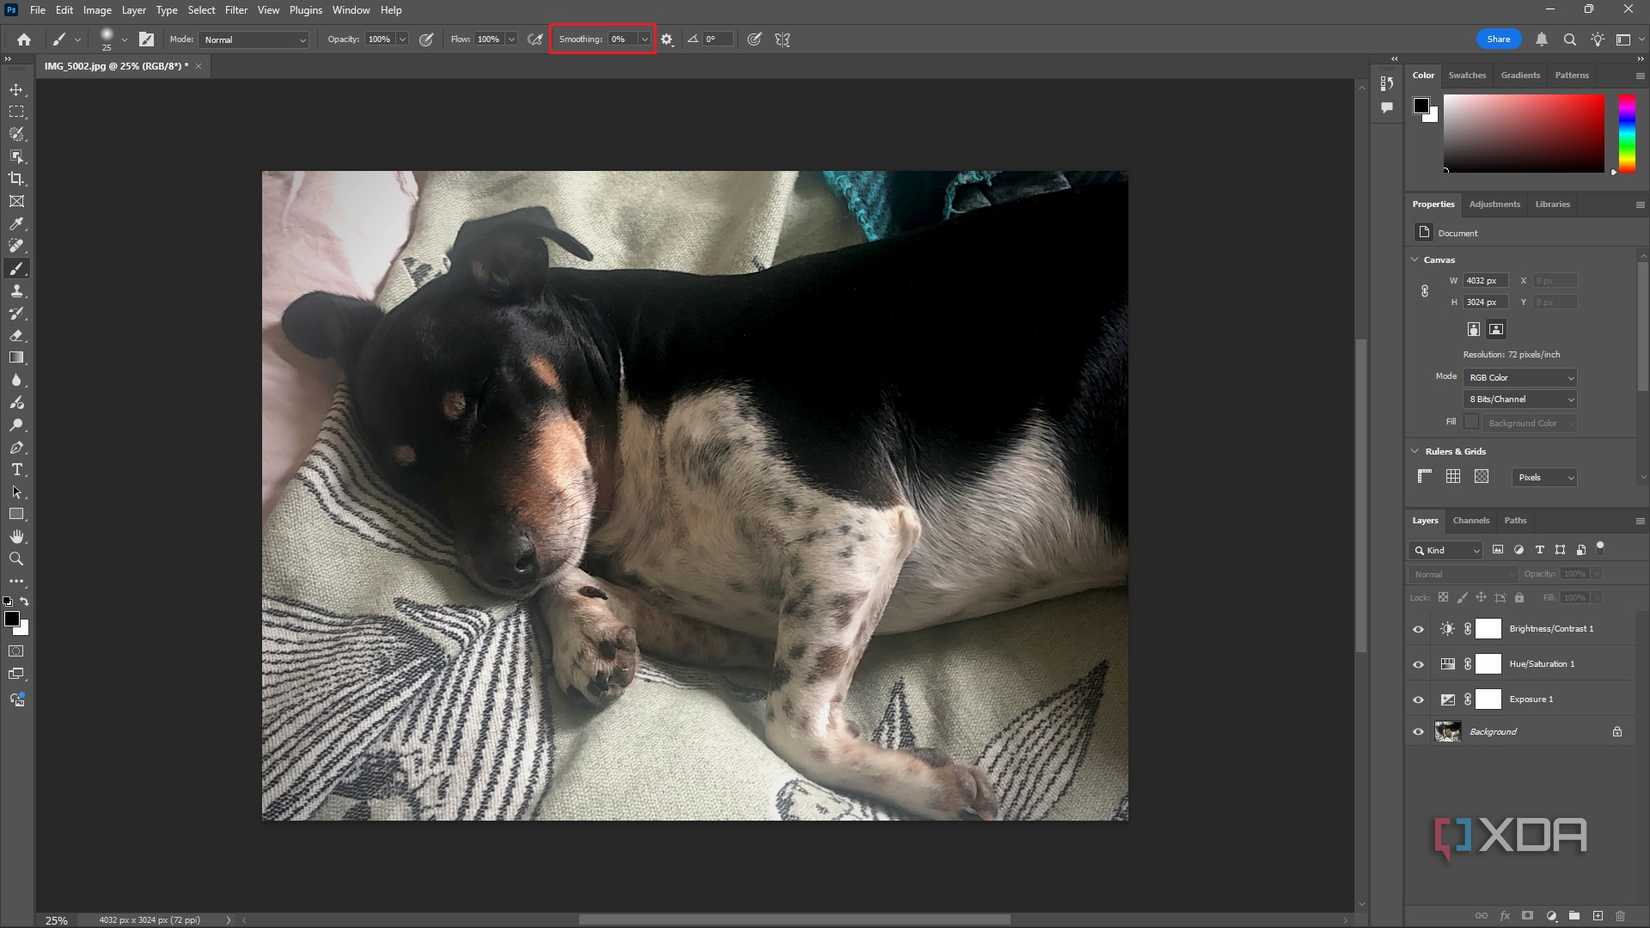Click the Share button
This screenshot has width=1650, height=928.
click(x=1498, y=39)
